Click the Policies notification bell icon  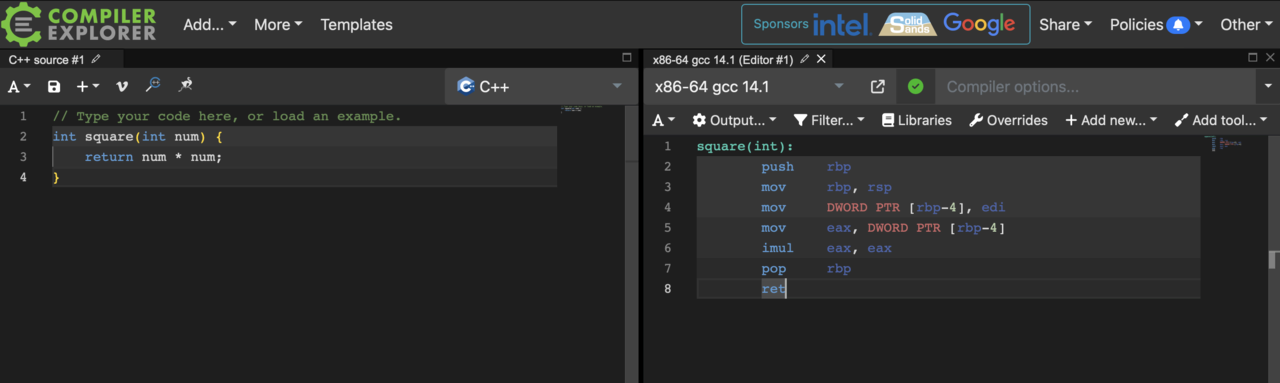point(1178,24)
